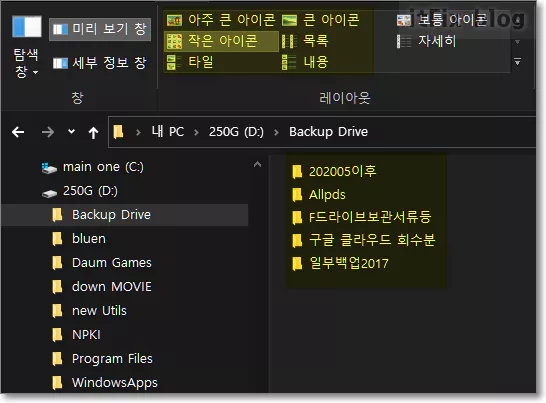Open the 탐색 창 navigation pane dropdown
The width and height of the screenshot is (546, 403).
click(x=26, y=63)
